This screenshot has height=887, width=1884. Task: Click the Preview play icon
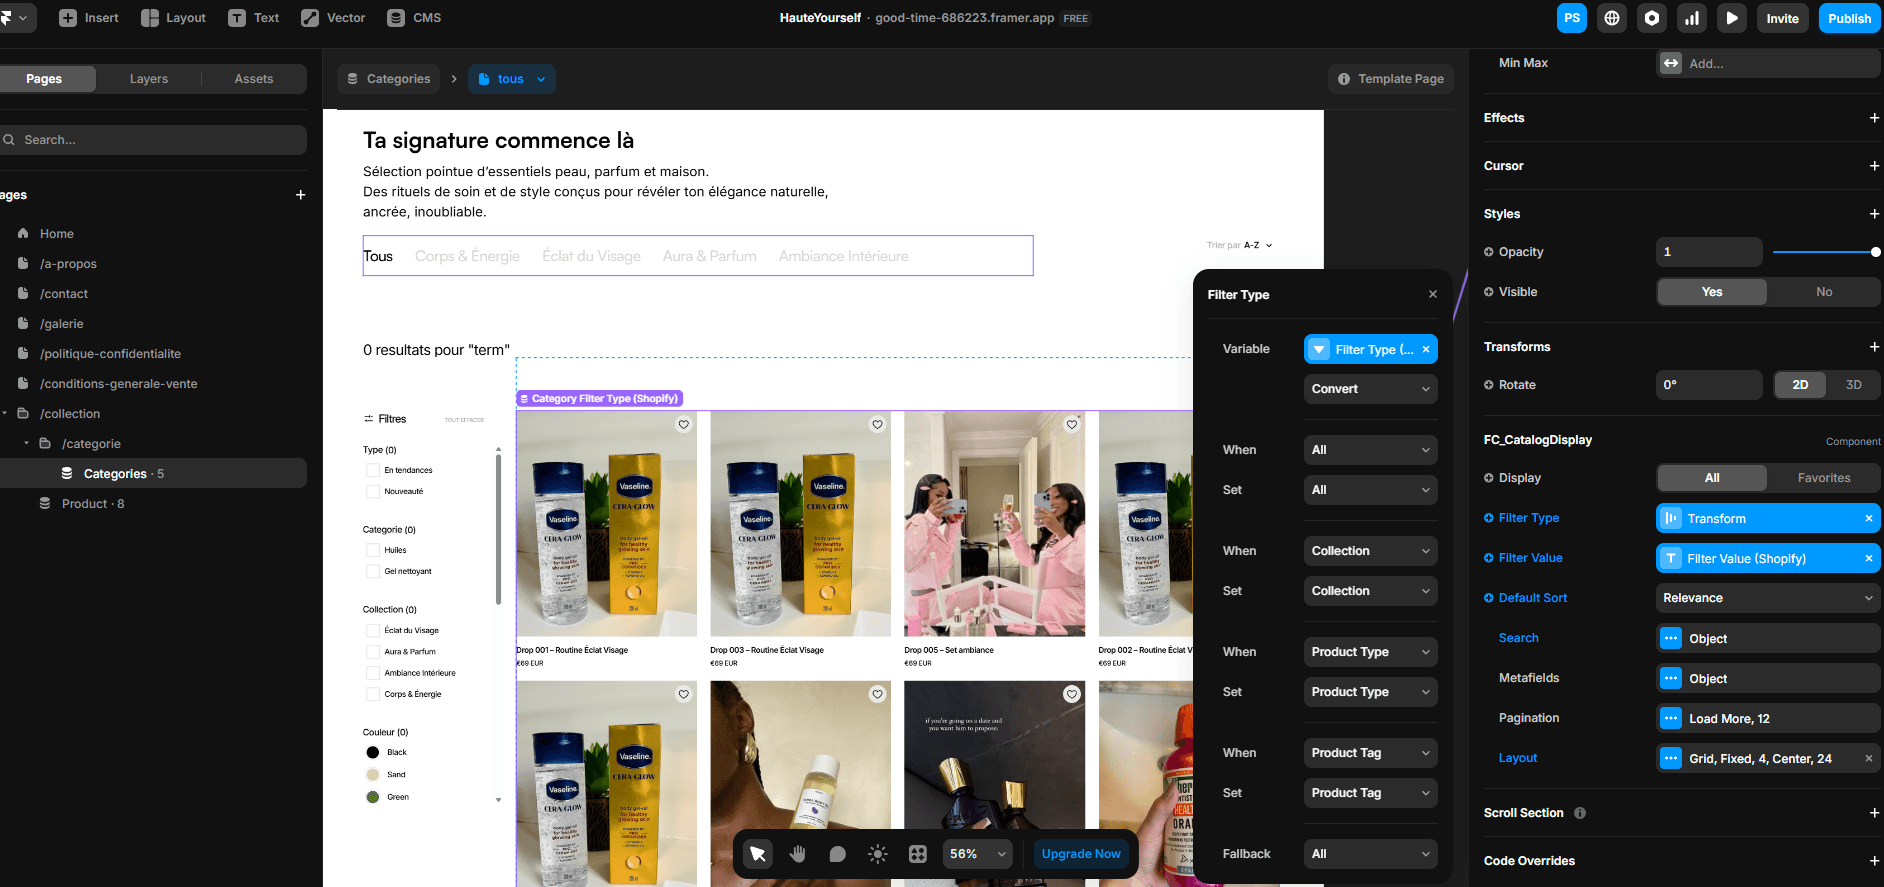[x=1732, y=18]
